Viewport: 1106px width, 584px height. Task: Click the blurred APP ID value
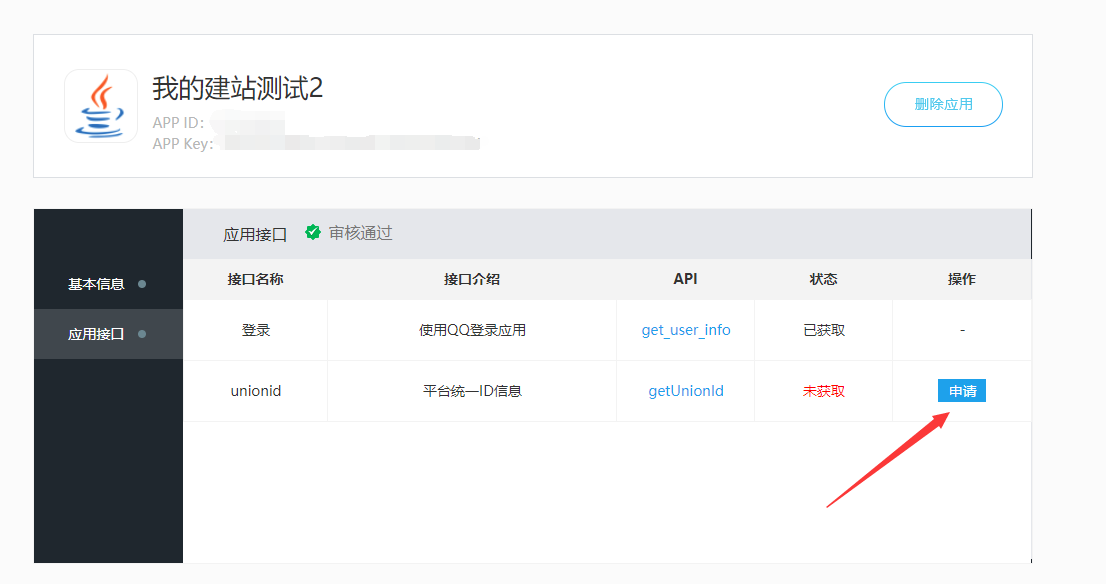pyautogui.click(x=248, y=123)
